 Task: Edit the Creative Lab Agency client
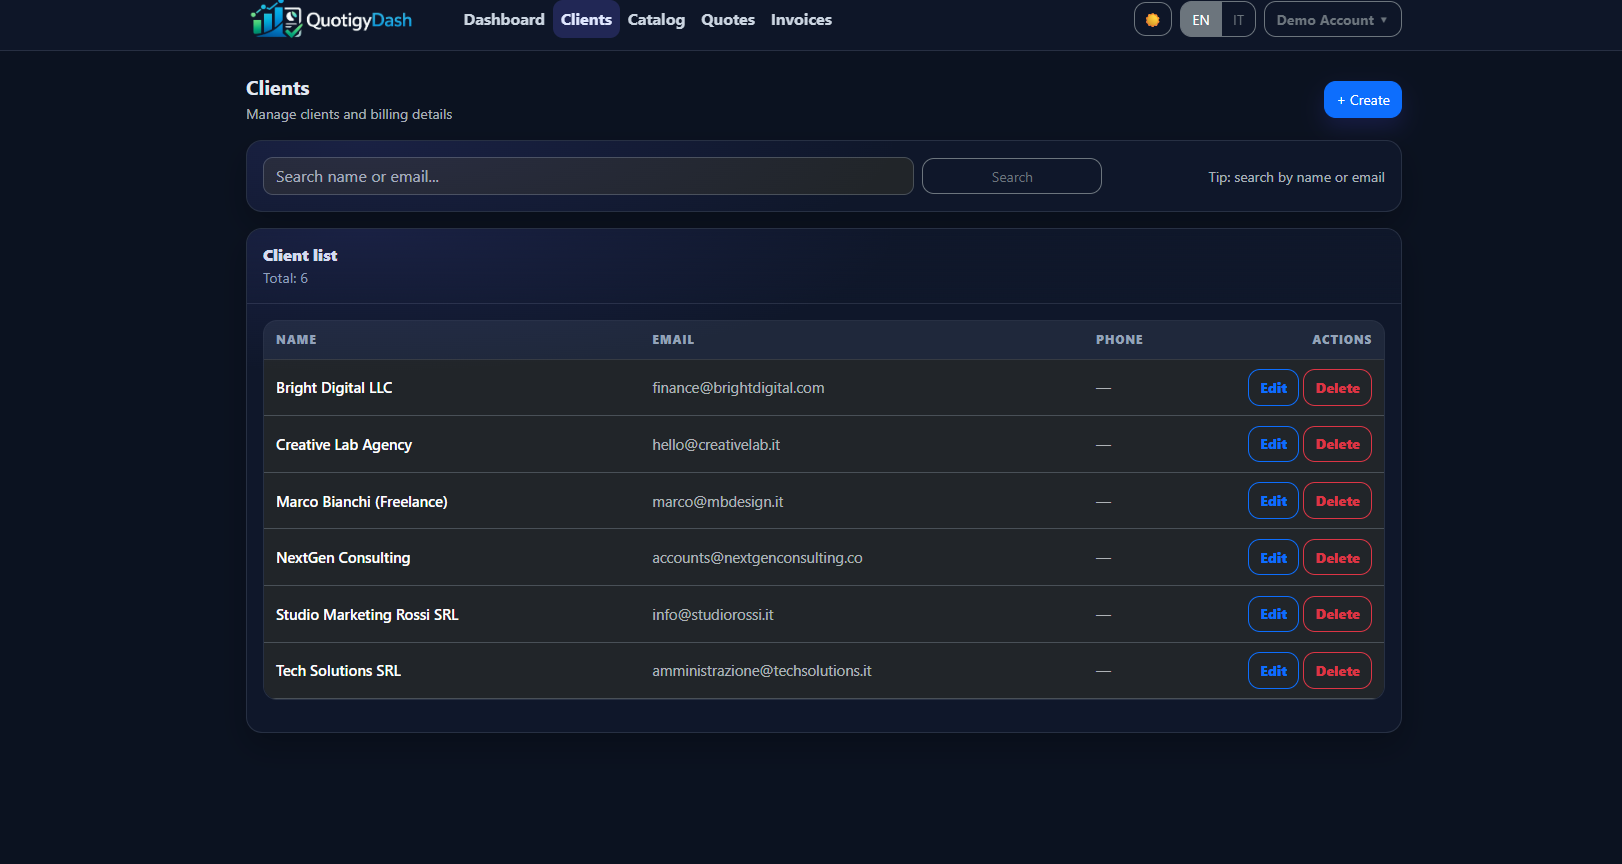[1273, 444]
